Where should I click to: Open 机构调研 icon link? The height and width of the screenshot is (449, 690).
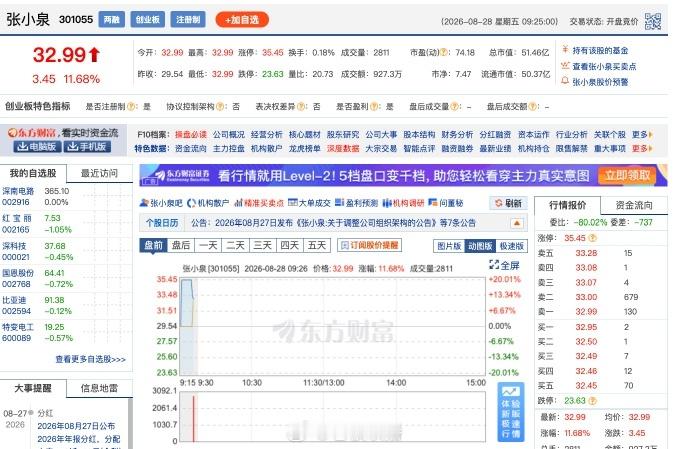click(403, 203)
